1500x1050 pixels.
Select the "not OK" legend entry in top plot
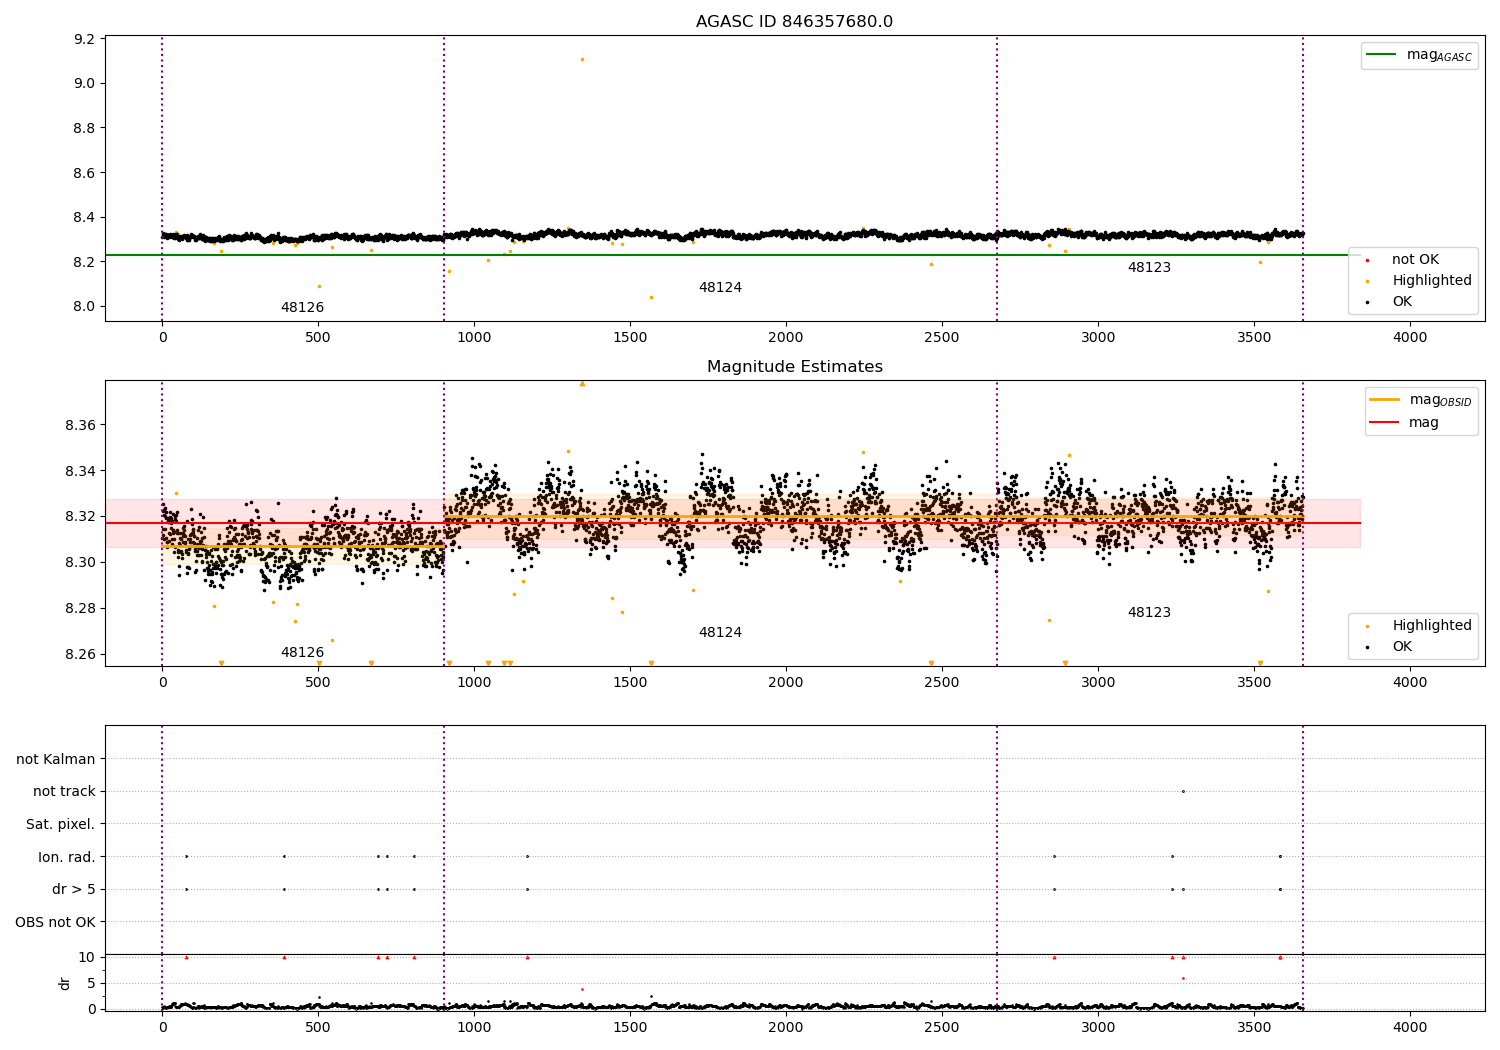click(x=1415, y=259)
